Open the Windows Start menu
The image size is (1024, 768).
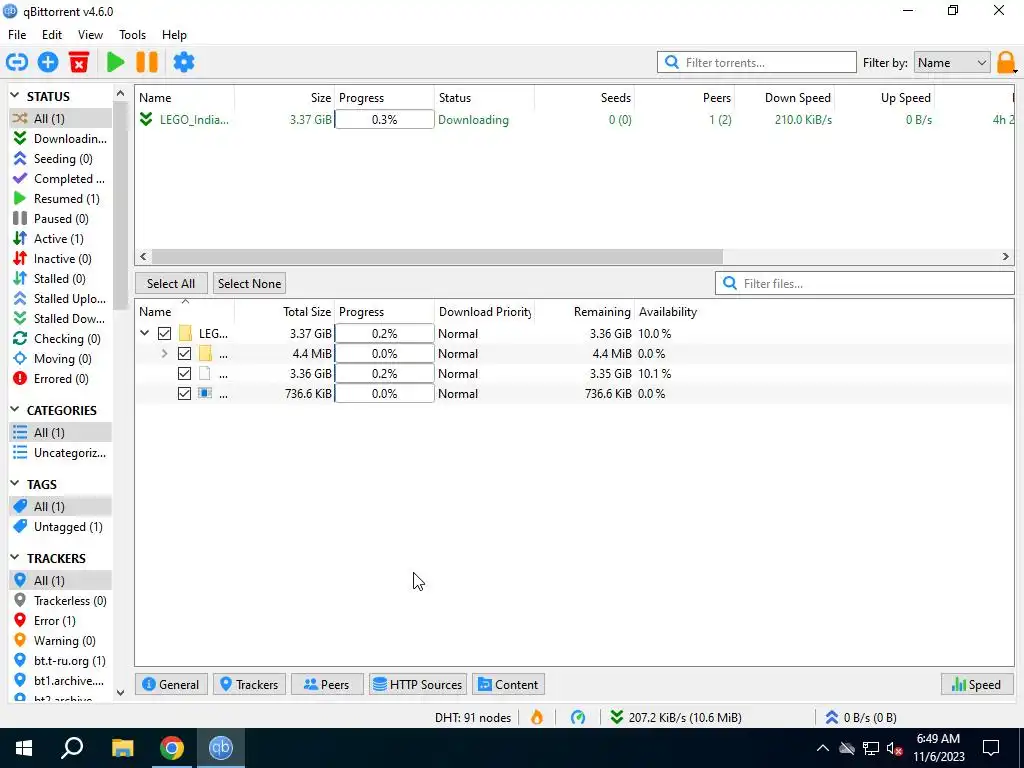[x=24, y=748]
